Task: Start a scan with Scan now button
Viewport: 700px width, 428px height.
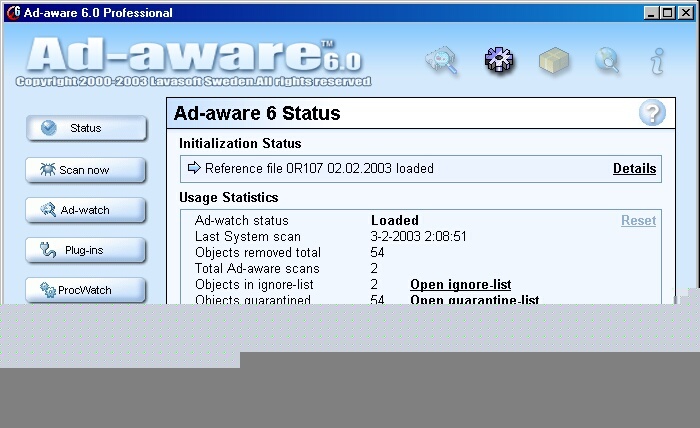Action: [x=86, y=170]
